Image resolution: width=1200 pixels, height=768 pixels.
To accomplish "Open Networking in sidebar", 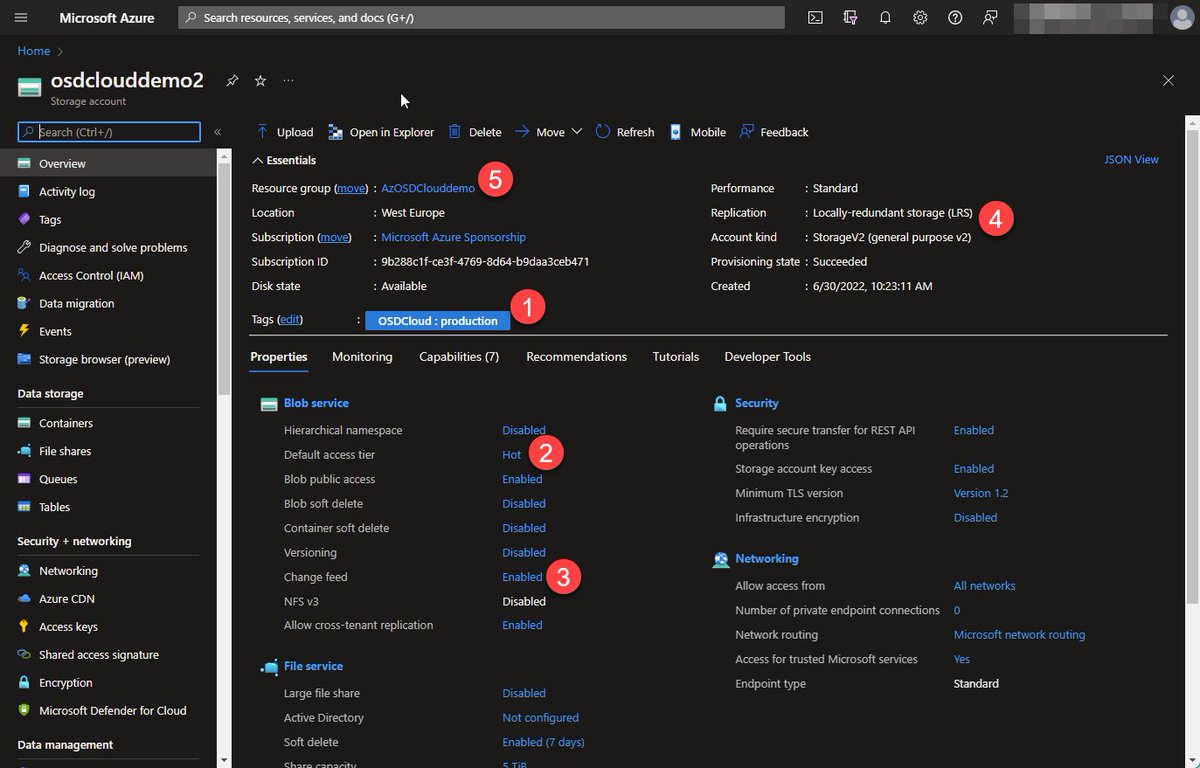I will tap(68, 571).
